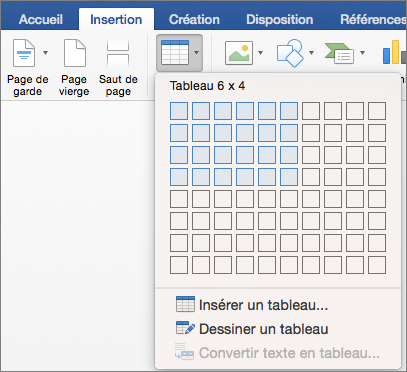The height and width of the screenshot is (372, 407).
Task: Select grid cell column 3, row 2
Action: click(223, 133)
